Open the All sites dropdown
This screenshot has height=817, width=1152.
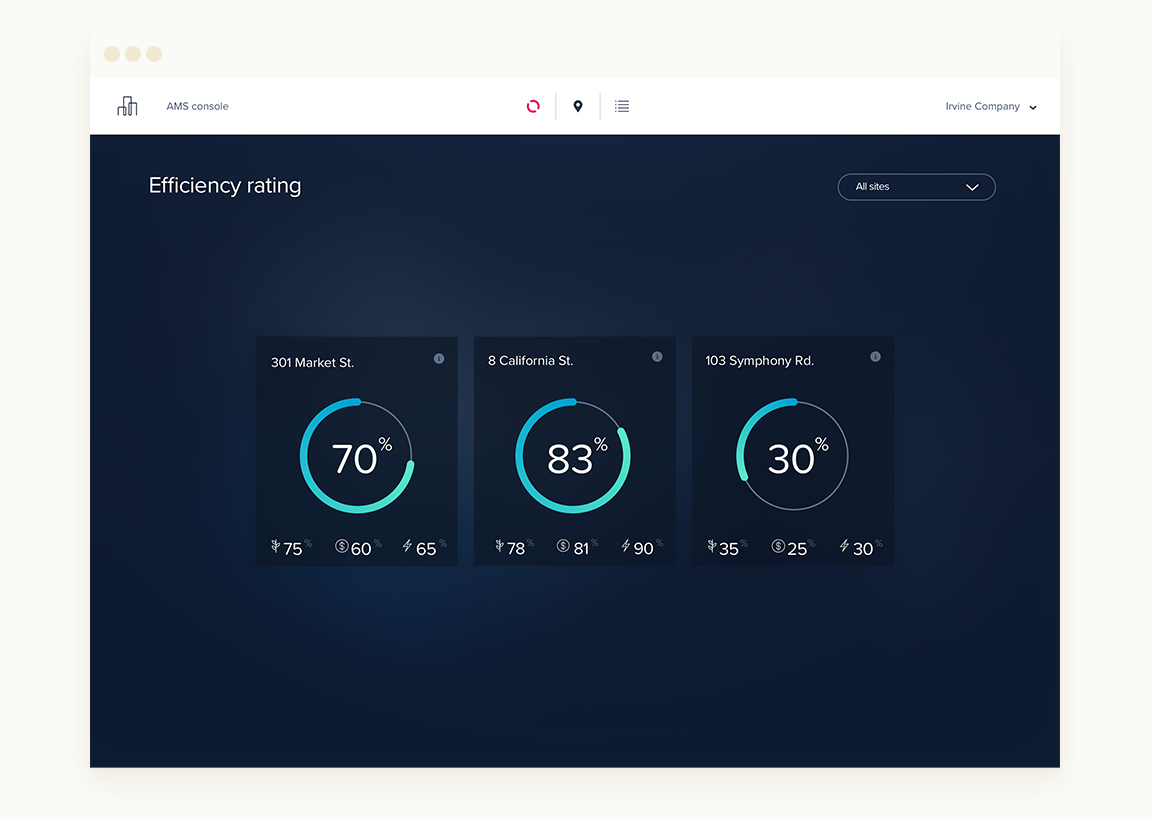(x=916, y=187)
